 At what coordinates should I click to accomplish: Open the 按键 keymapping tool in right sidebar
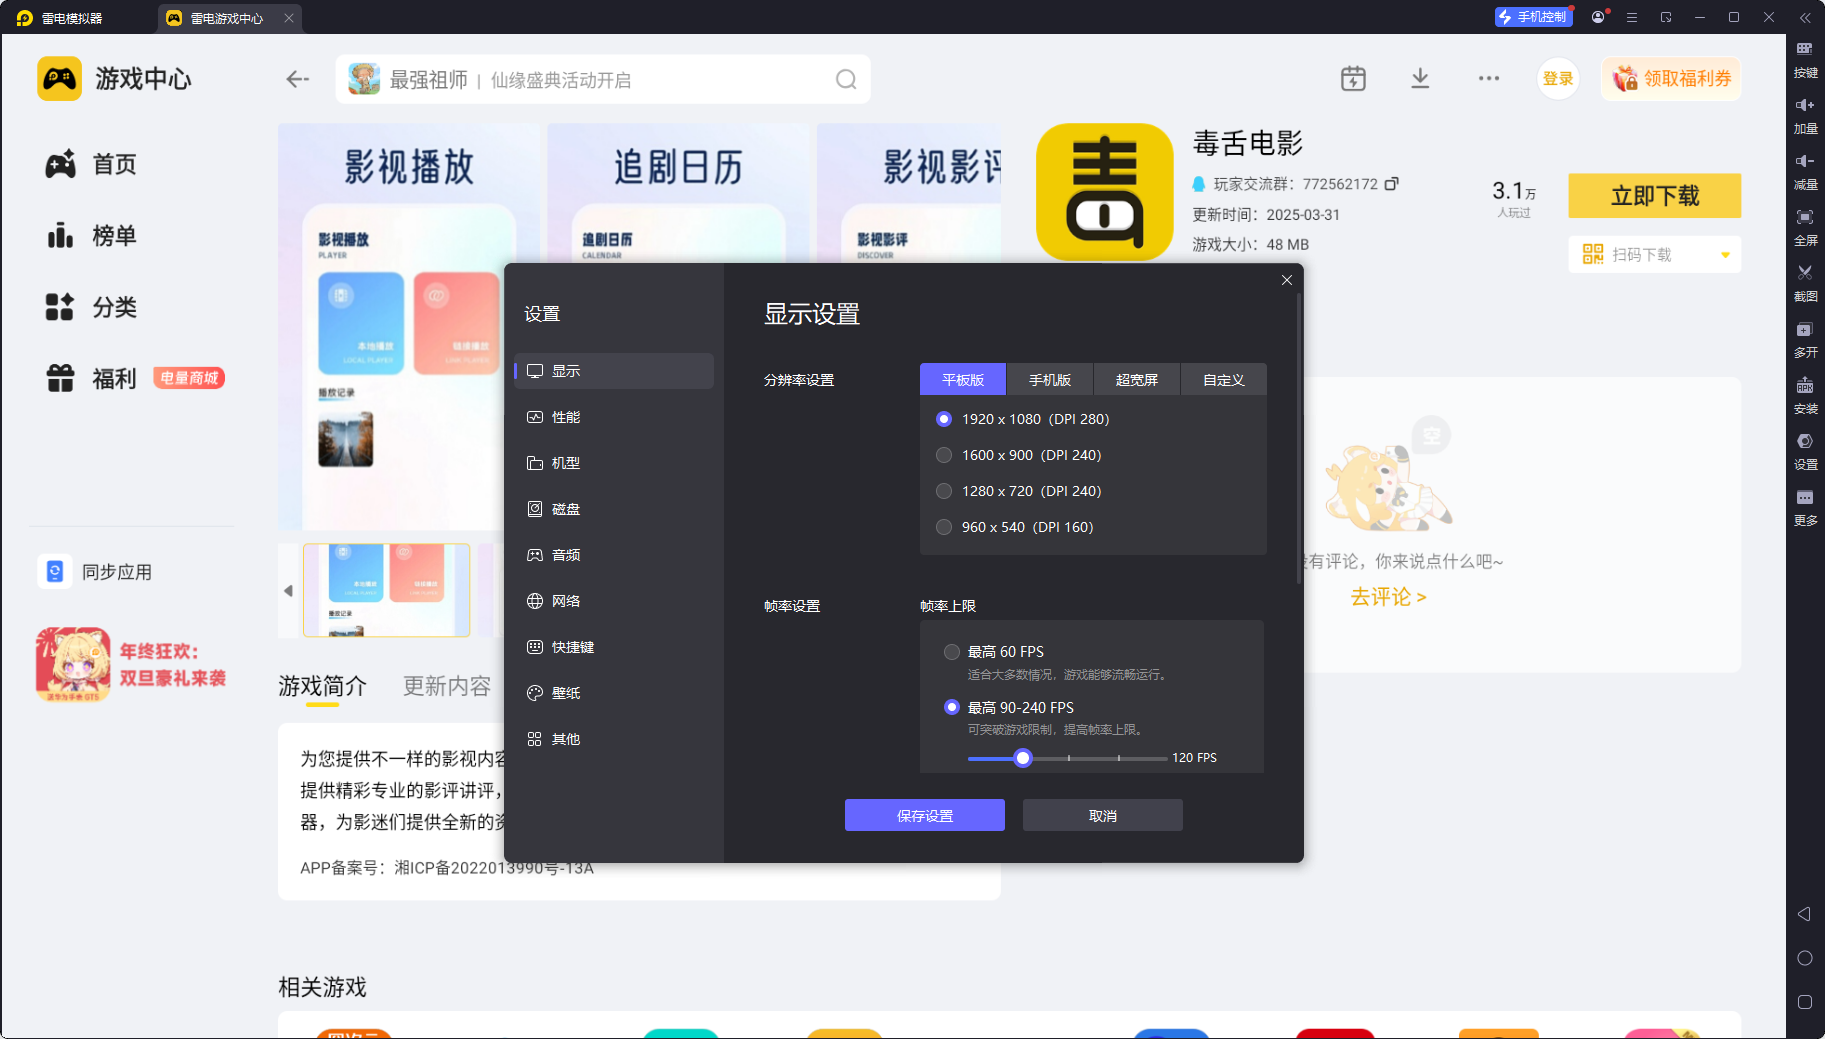coord(1805,59)
